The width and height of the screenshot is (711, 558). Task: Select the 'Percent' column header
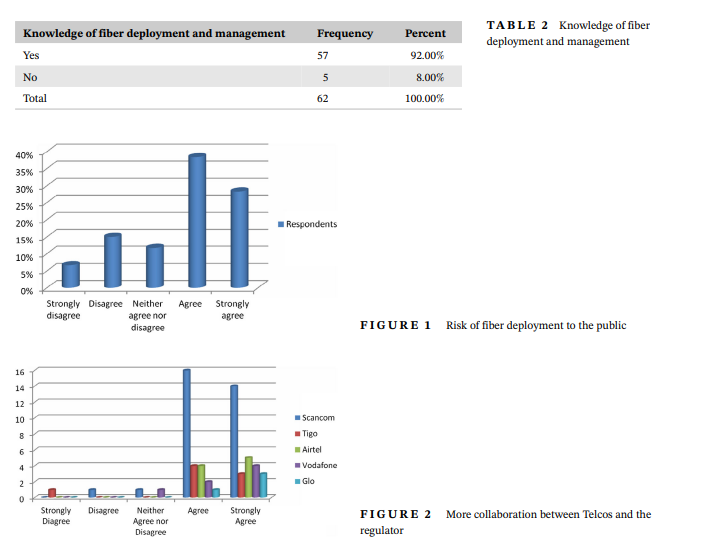point(425,34)
